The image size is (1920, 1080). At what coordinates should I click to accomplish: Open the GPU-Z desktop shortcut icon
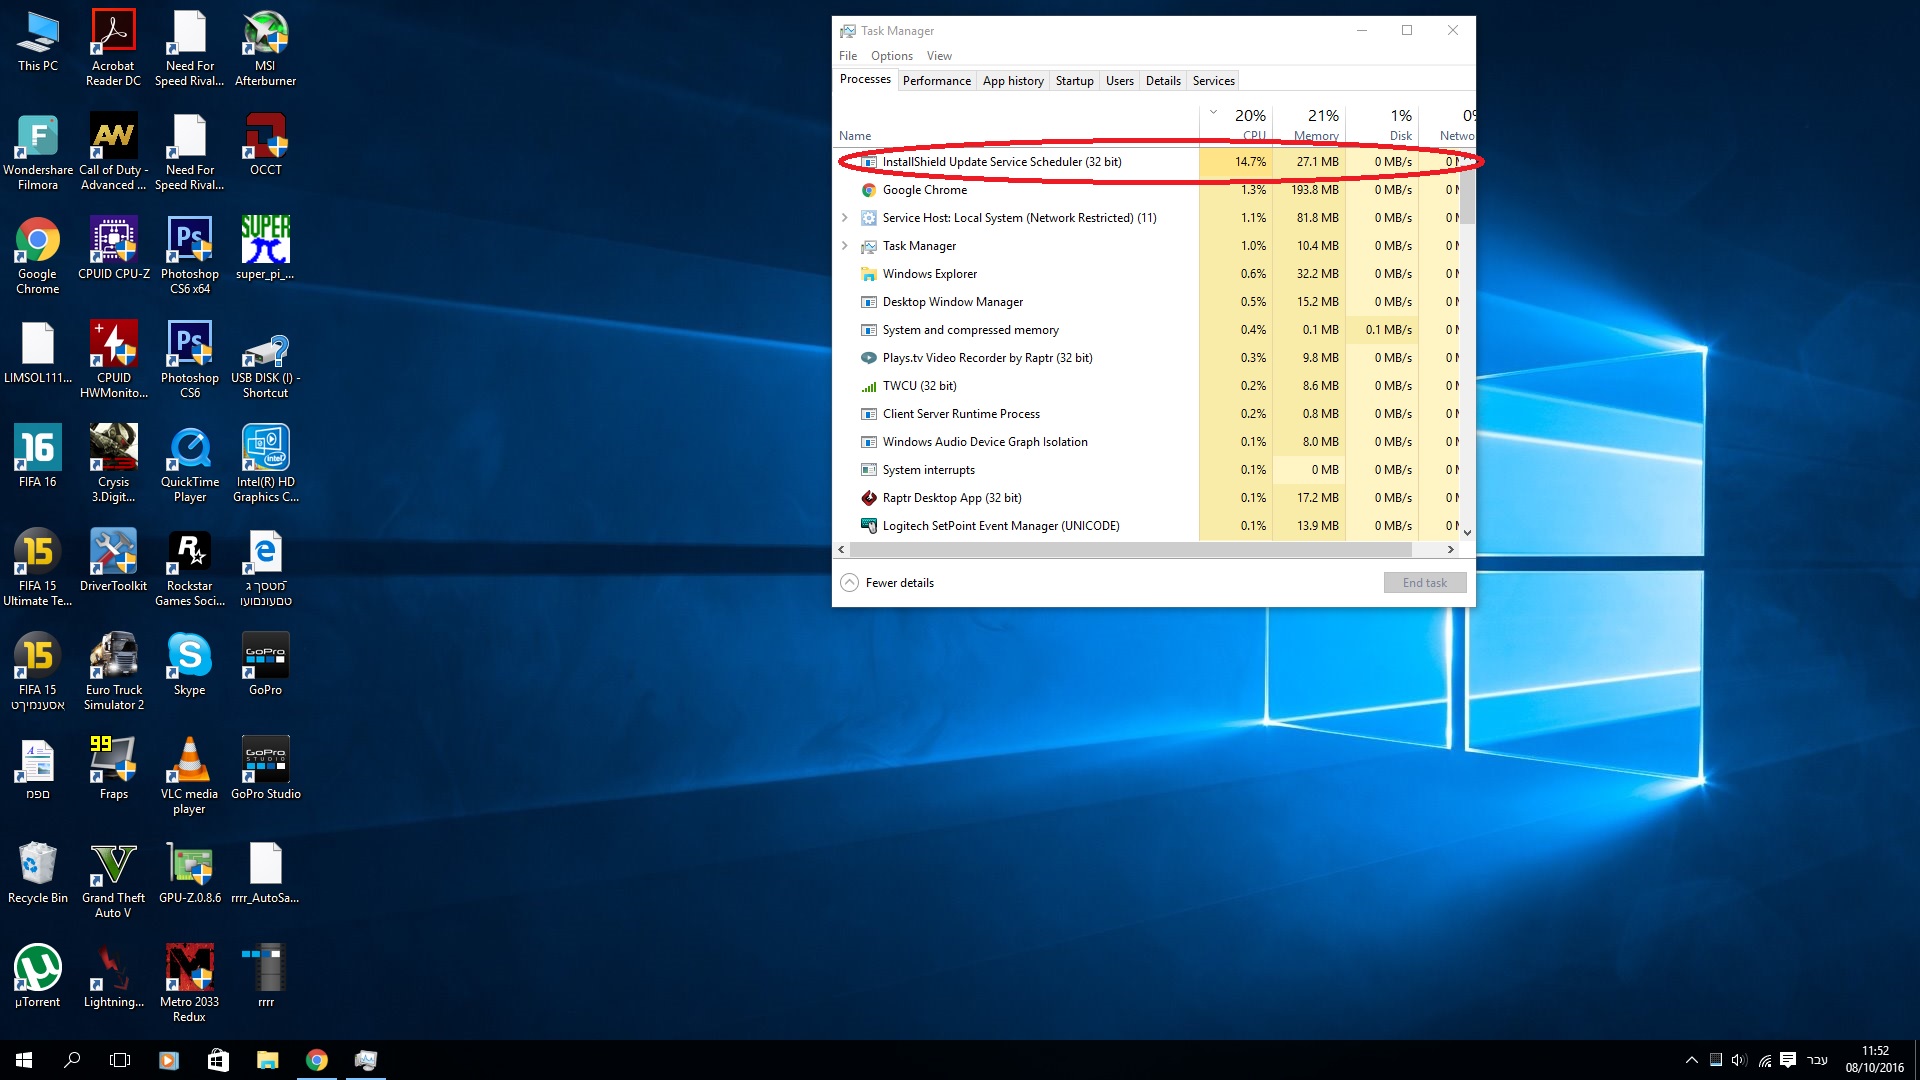(190, 873)
